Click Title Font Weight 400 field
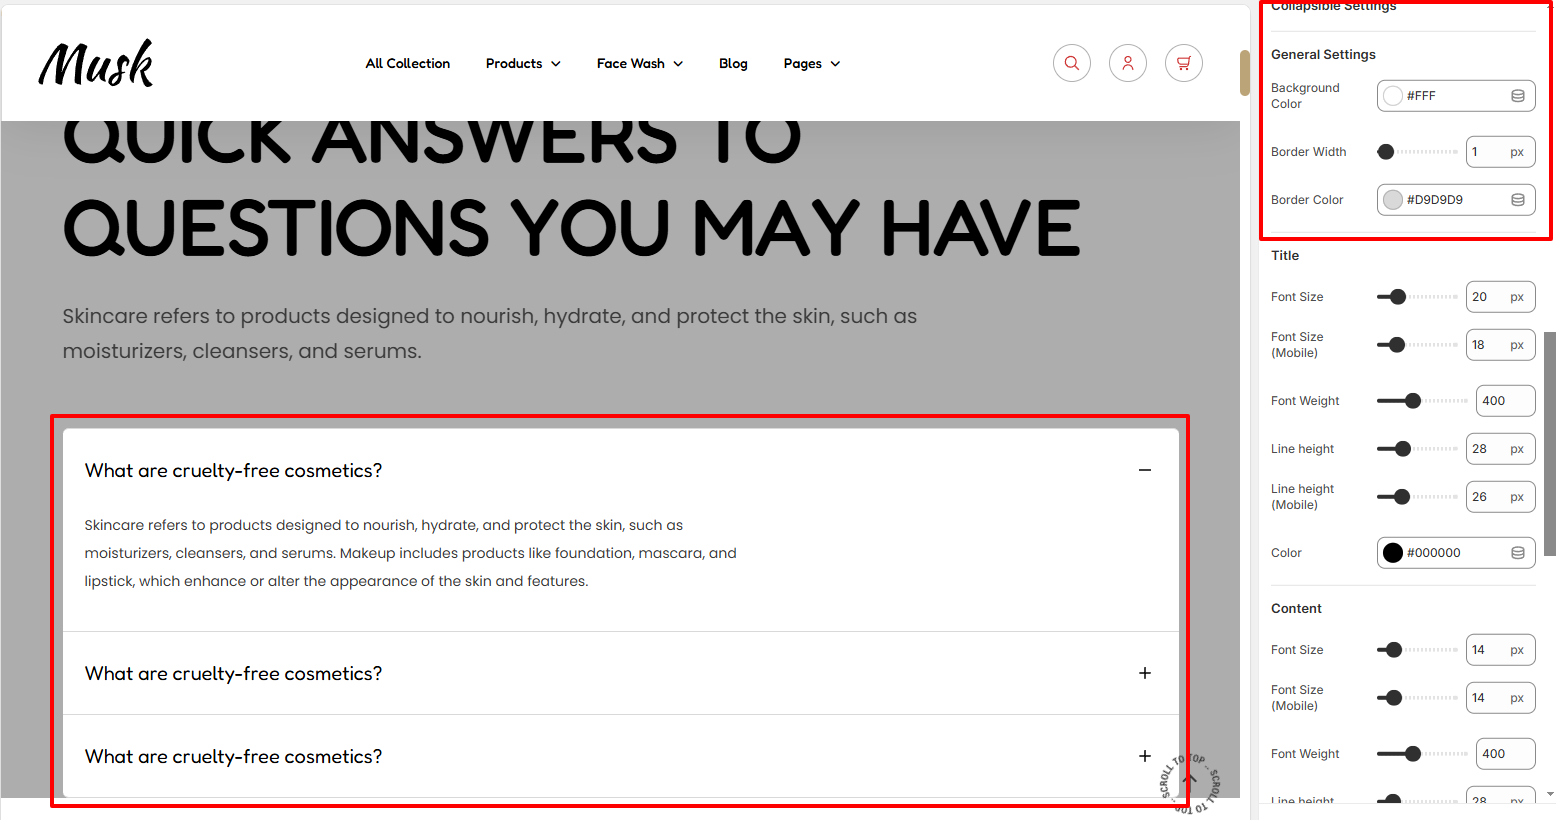 pyautogui.click(x=1505, y=401)
